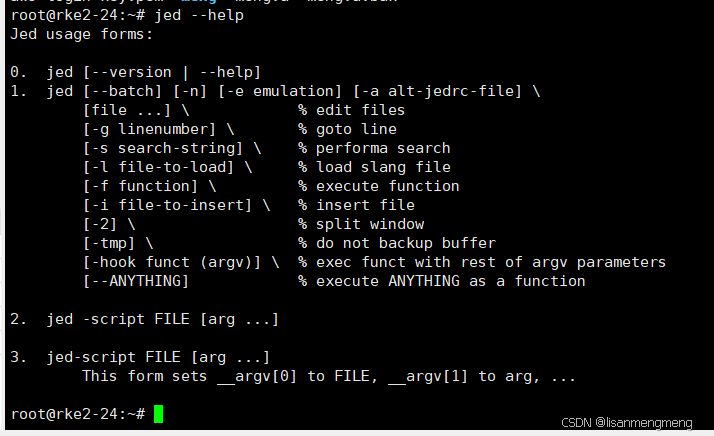Click the '[-f function]' option
The width and height of the screenshot is (714, 436).
[x=140, y=186]
